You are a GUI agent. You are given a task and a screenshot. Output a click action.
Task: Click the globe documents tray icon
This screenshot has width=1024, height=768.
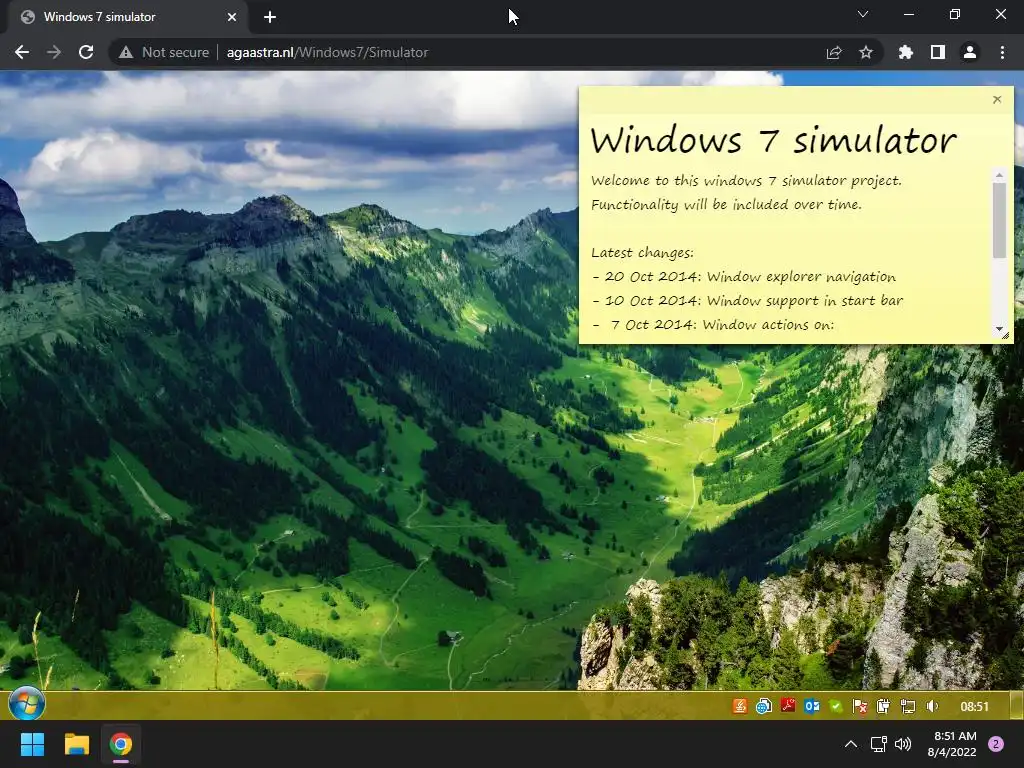(764, 706)
